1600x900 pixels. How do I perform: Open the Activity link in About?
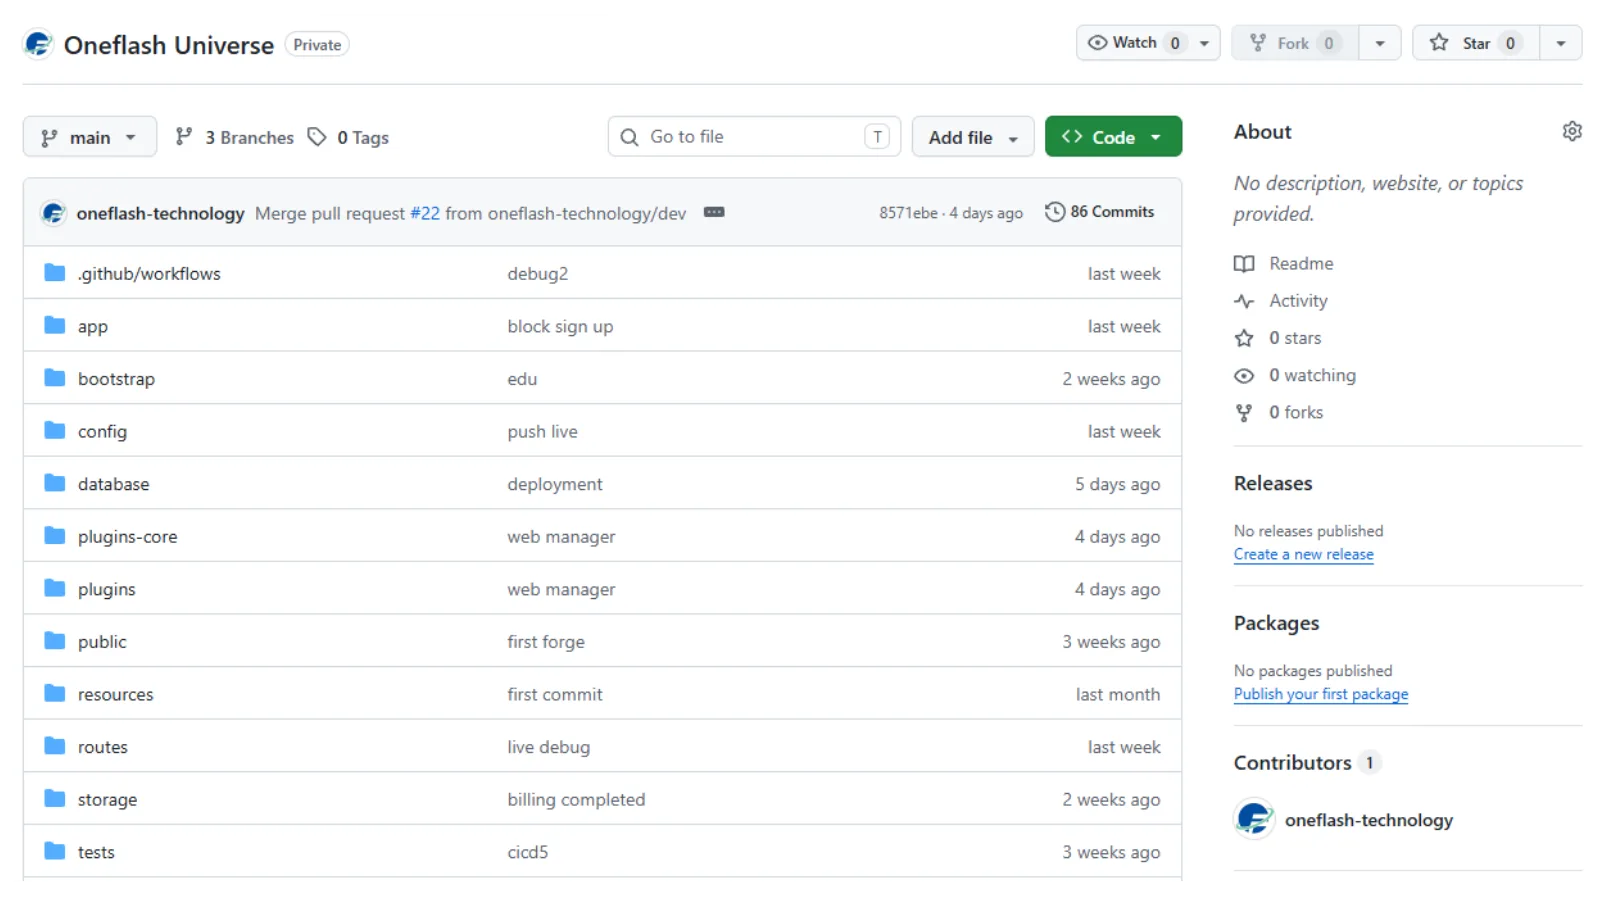[x=1298, y=300]
